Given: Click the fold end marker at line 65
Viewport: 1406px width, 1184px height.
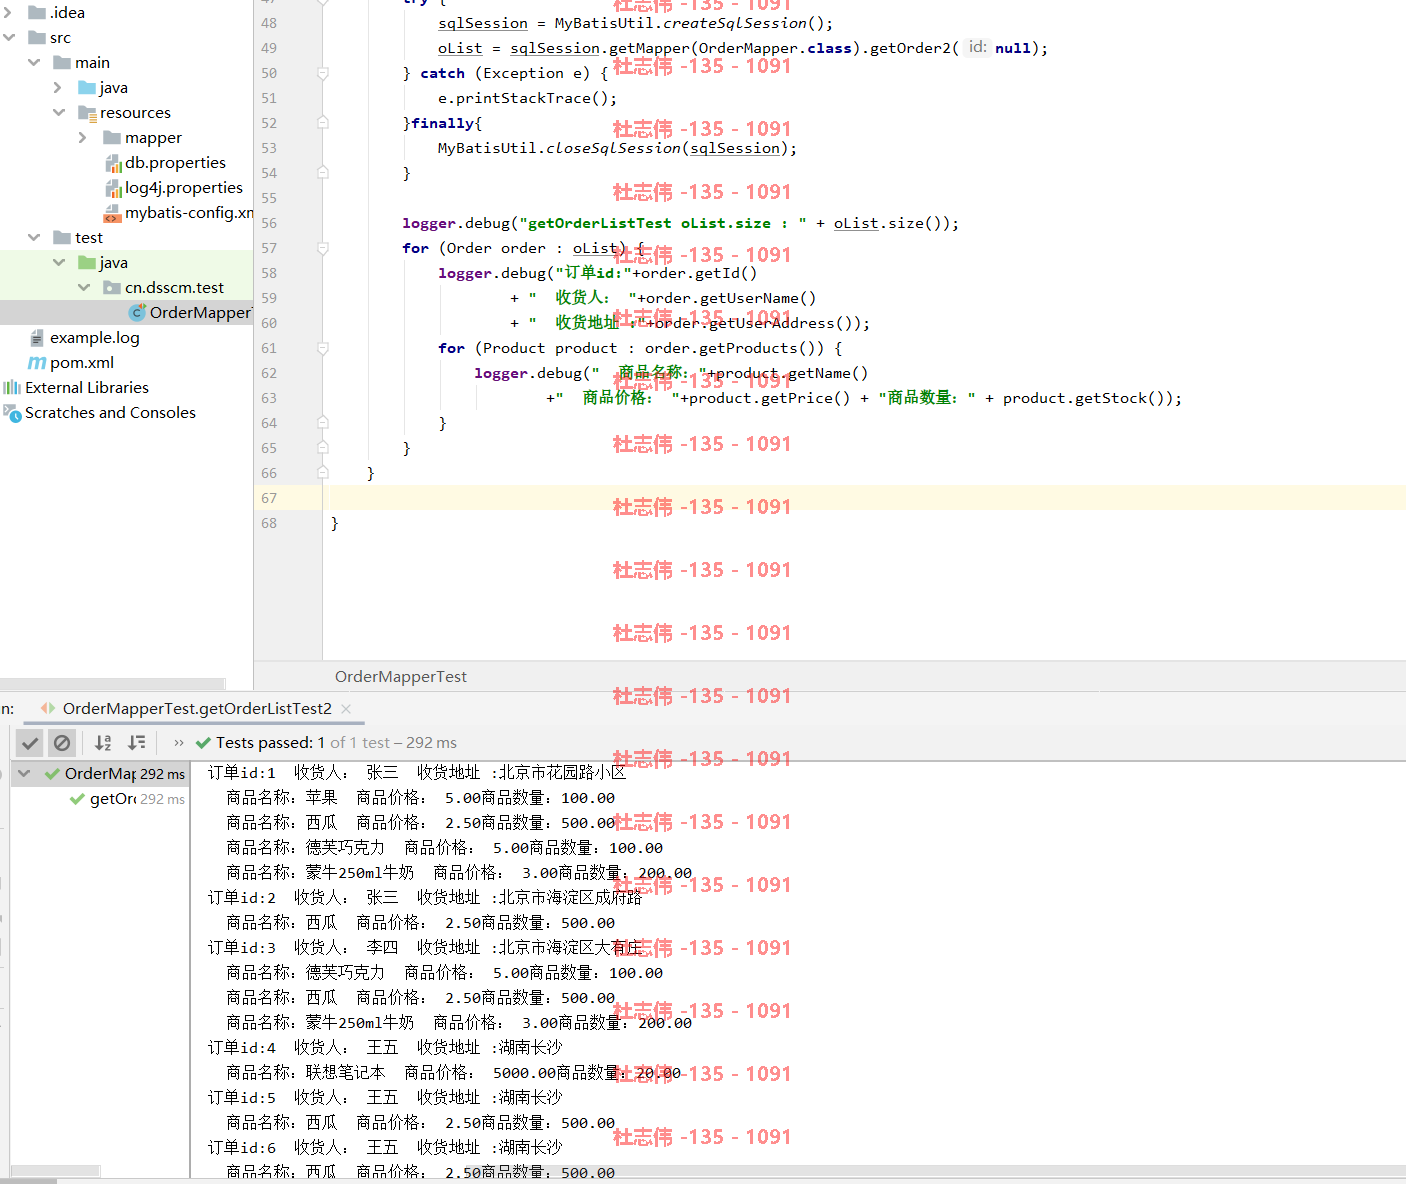Looking at the screenshot, I should (x=323, y=448).
